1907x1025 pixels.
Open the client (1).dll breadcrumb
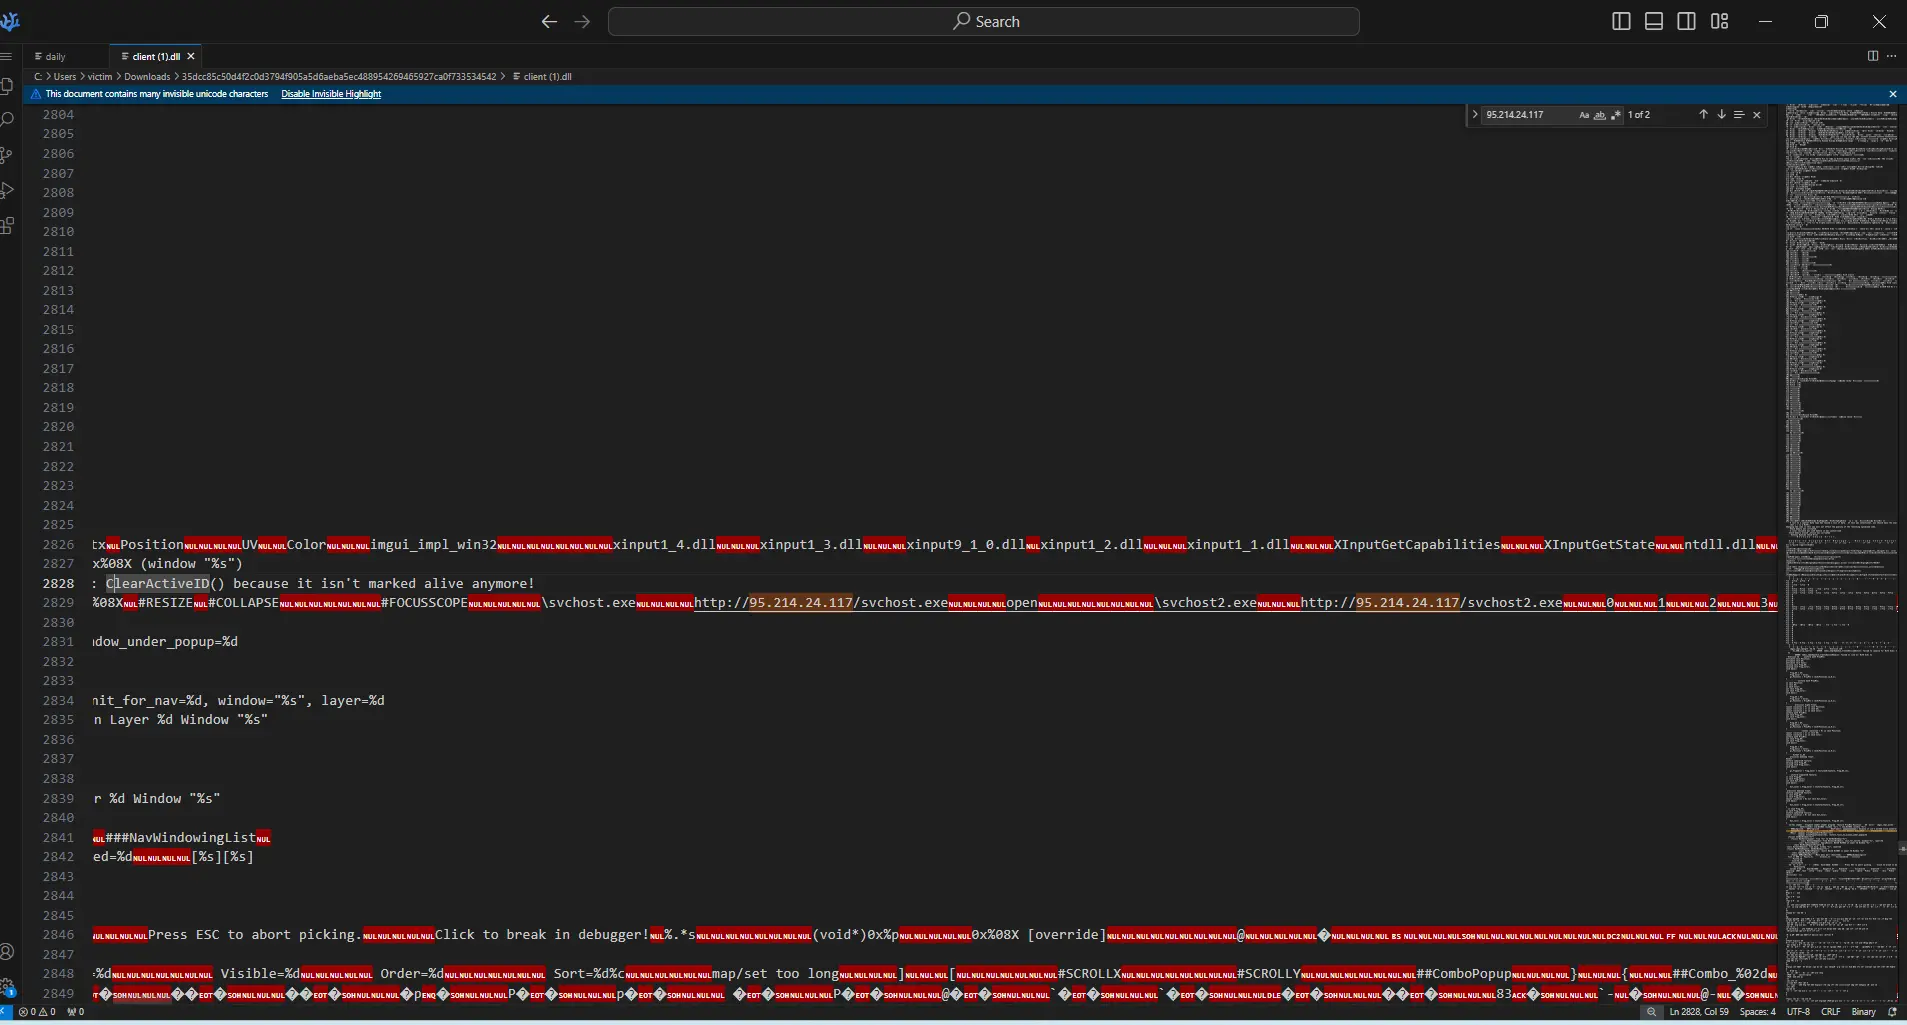tap(542, 76)
